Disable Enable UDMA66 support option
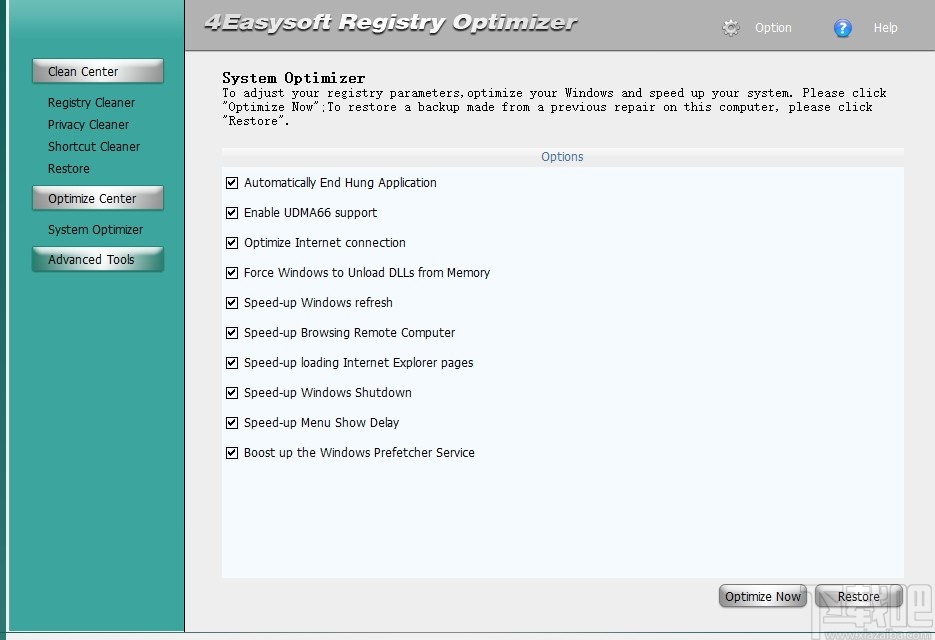This screenshot has width=935, height=640. pos(231,212)
